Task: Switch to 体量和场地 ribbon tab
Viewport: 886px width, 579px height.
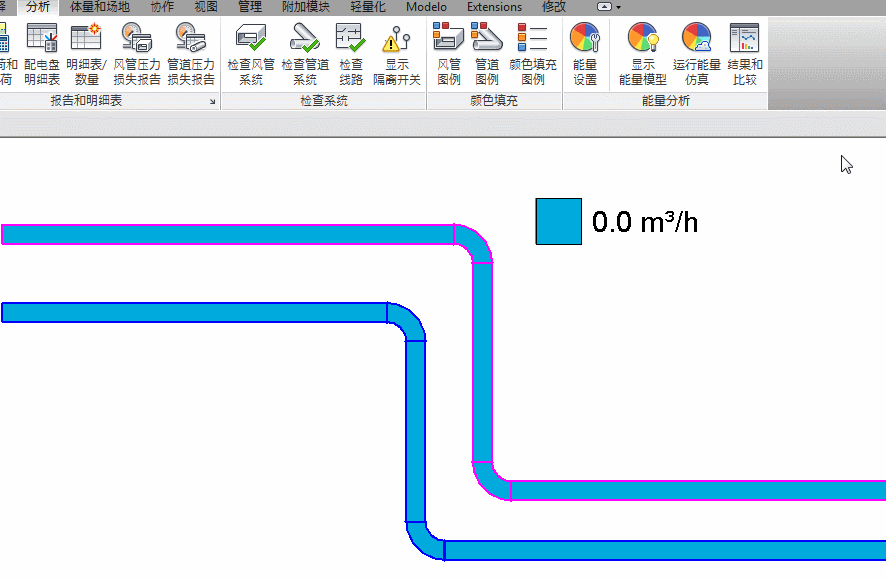Action: (x=99, y=7)
